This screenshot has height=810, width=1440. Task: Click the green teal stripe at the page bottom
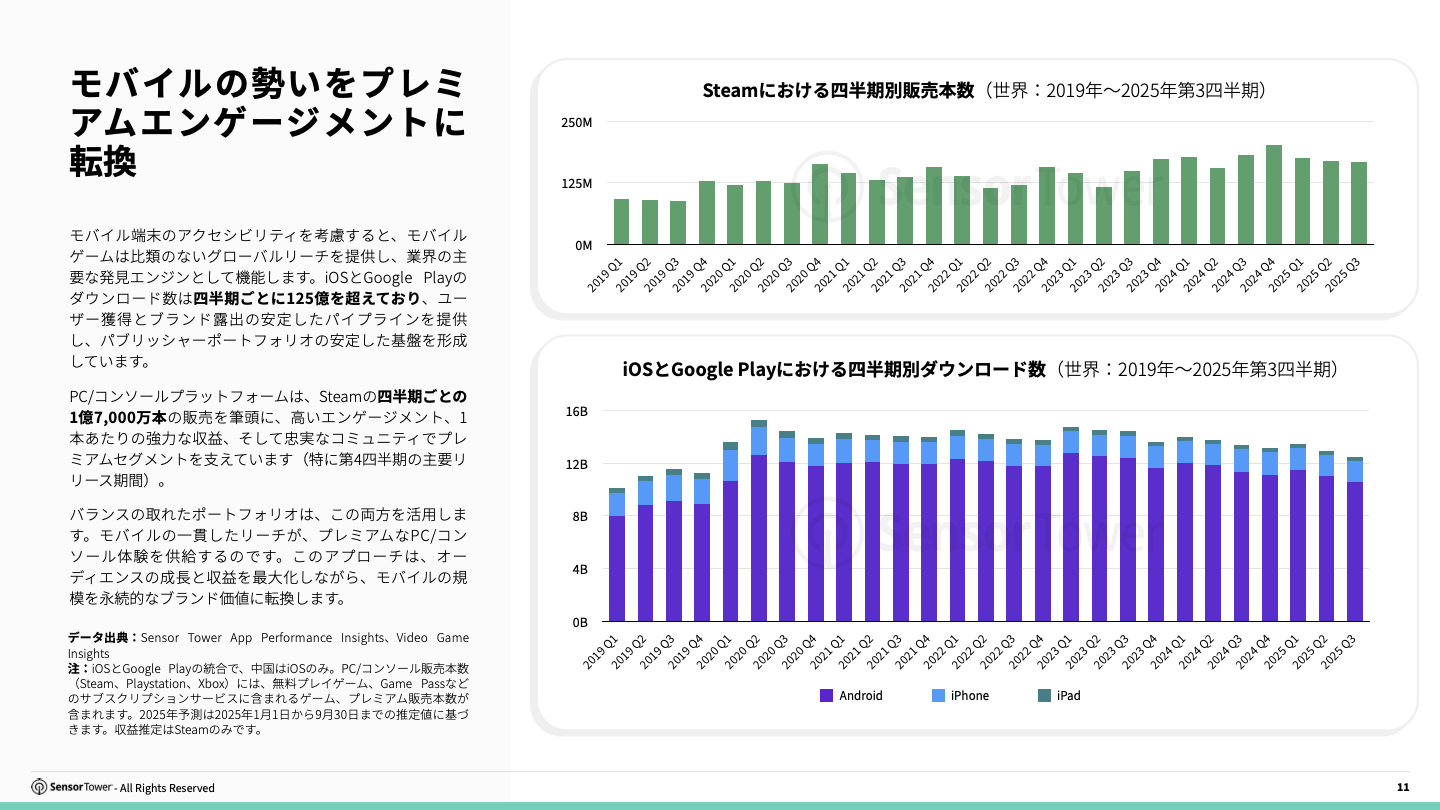pos(720,806)
